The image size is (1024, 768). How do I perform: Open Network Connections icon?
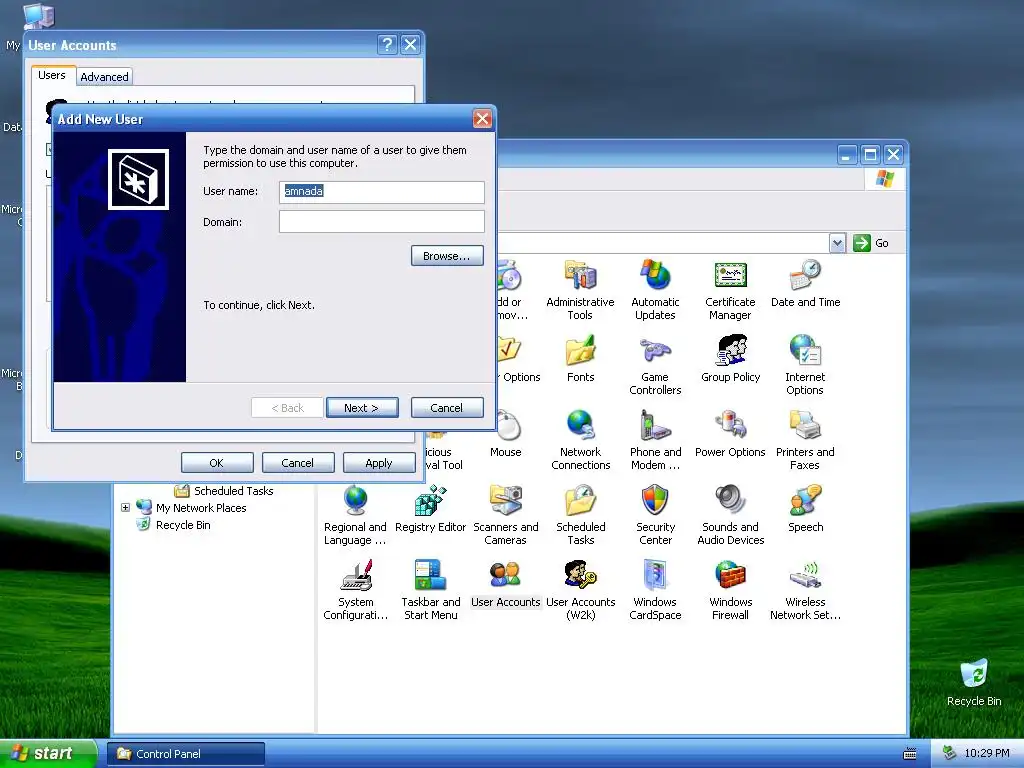(x=581, y=440)
